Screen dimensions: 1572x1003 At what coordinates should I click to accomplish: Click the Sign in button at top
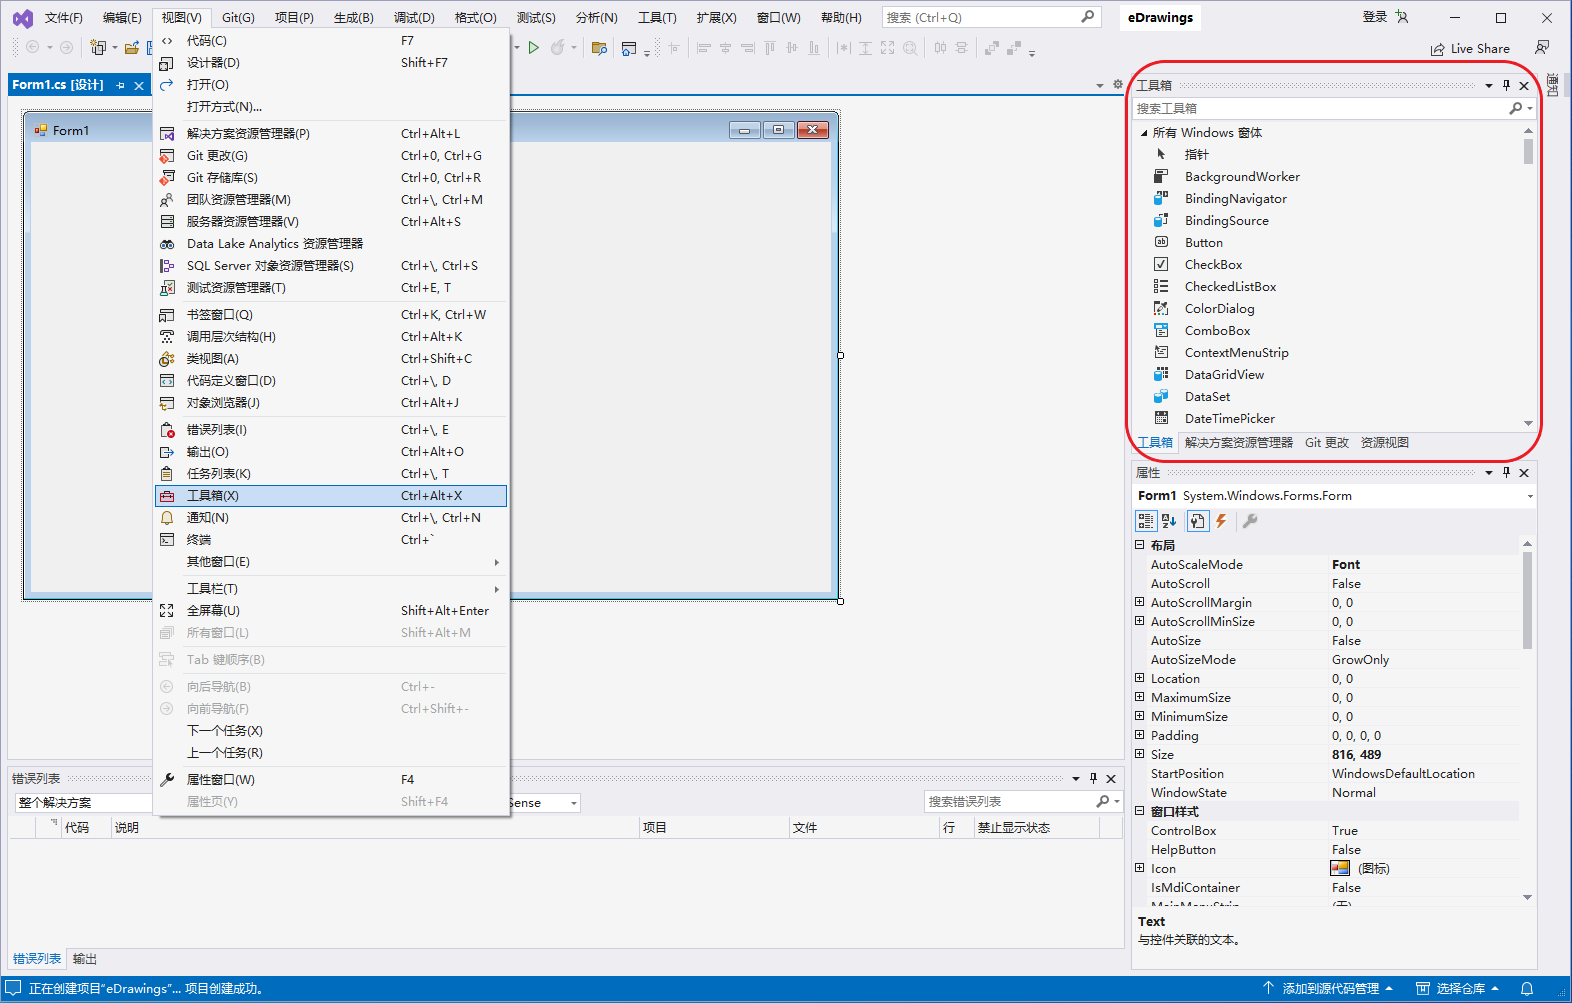(1375, 17)
